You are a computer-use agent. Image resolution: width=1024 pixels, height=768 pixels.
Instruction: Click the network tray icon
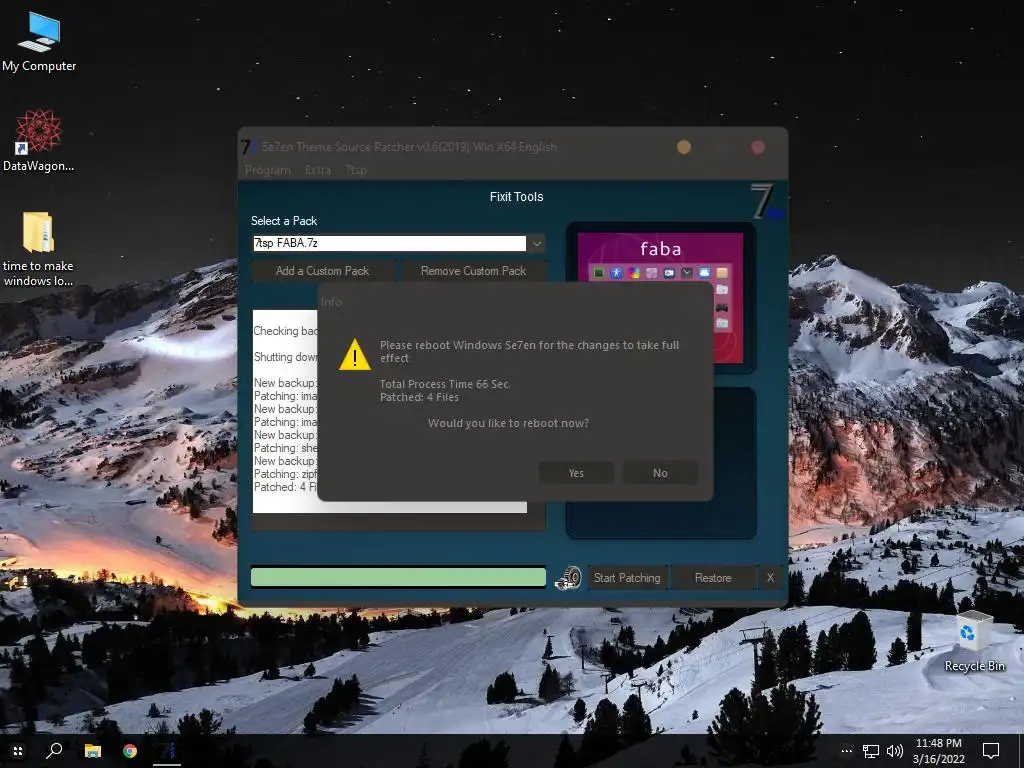click(x=871, y=752)
